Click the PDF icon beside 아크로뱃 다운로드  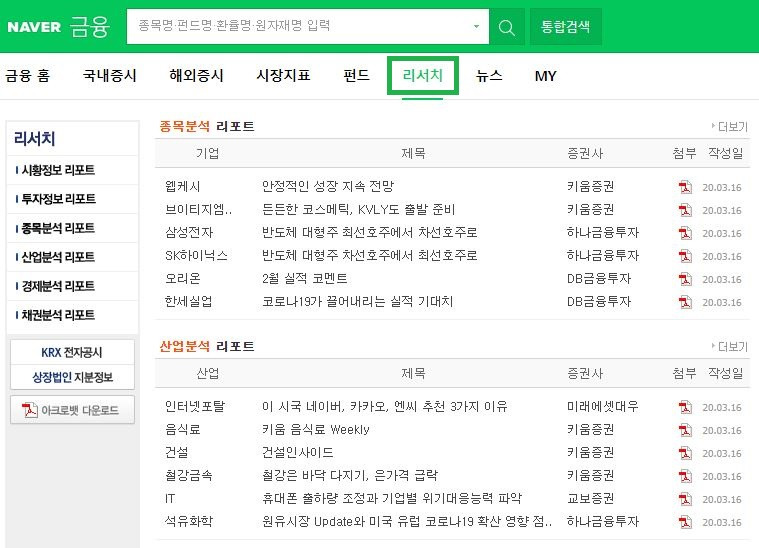coord(30,410)
